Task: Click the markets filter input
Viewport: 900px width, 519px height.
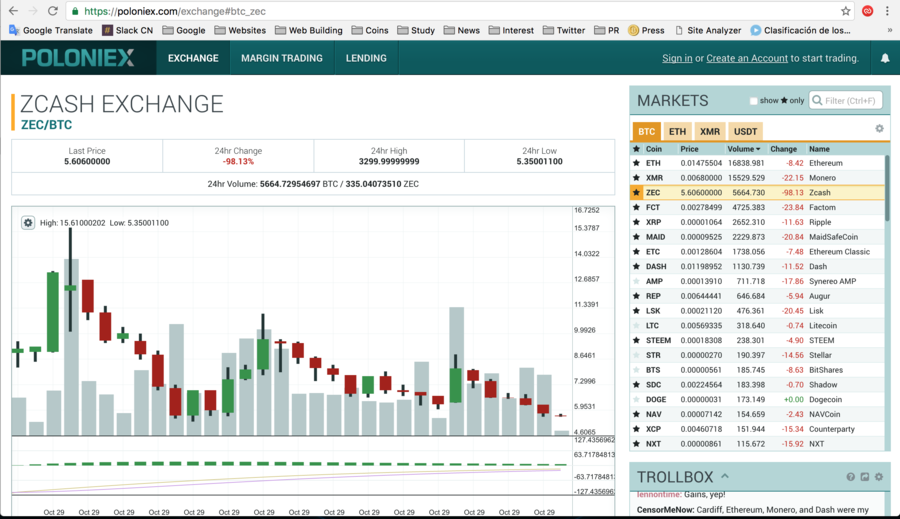Action: 845,100
